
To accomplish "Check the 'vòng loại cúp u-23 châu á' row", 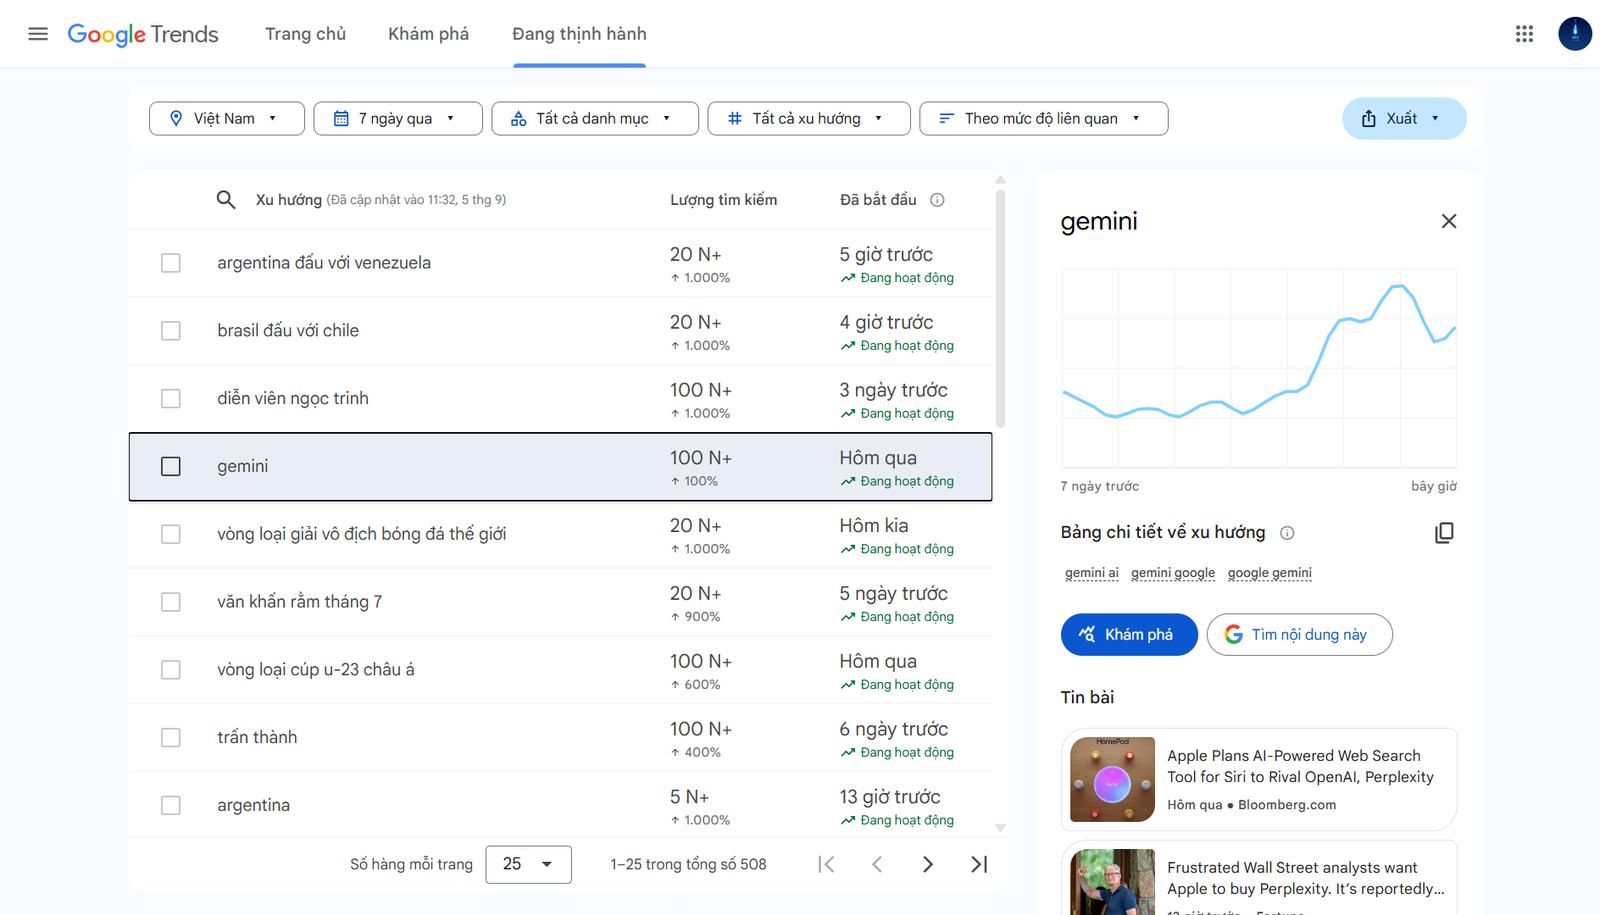I will click(x=171, y=670).
